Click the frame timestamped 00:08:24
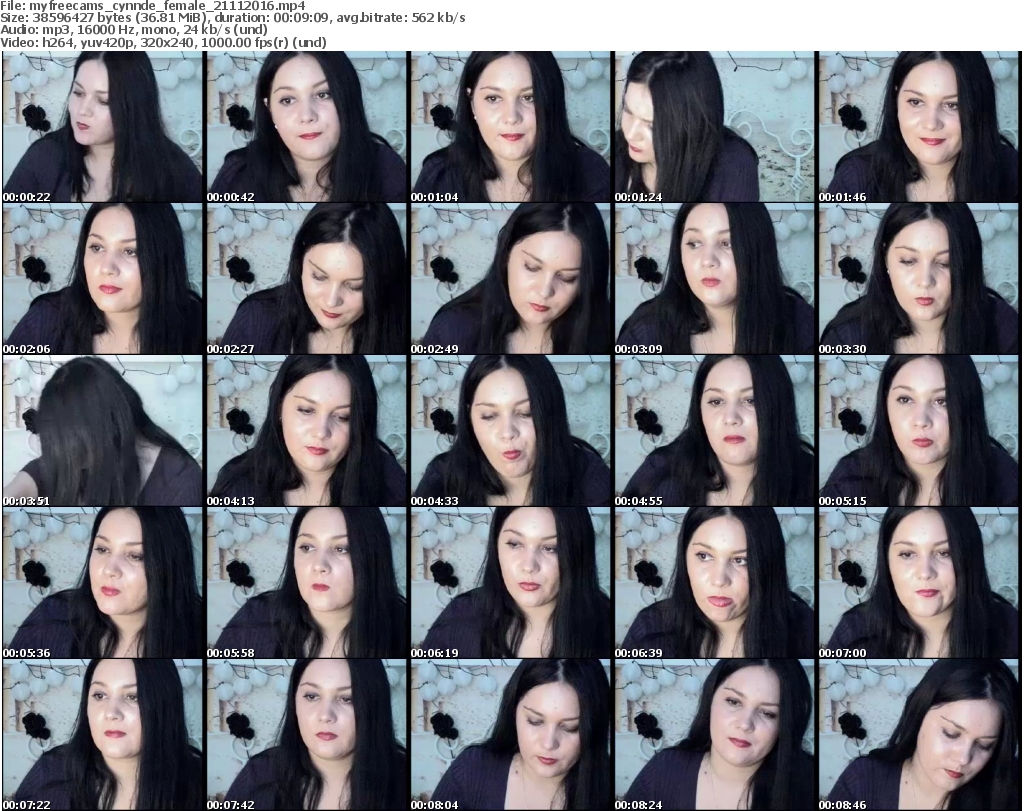This screenshot has width=1024, height=811. point(714,735)
